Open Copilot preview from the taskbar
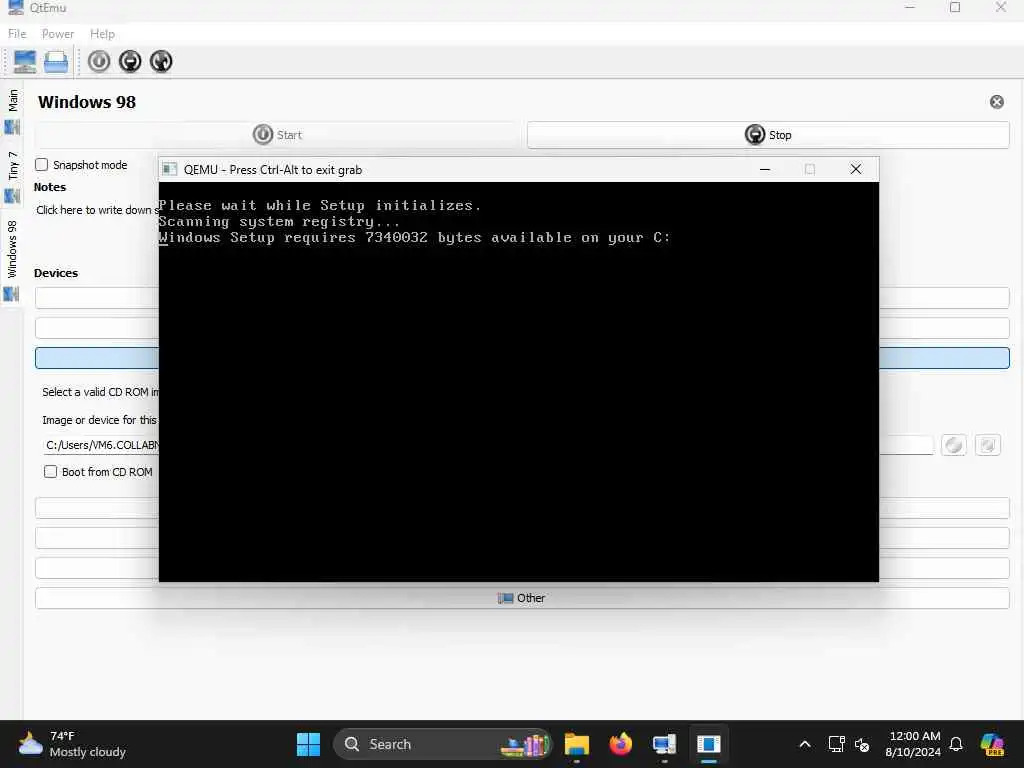Image resolution: width=1024 pixels, height=768 pixels. click(992, 744)
